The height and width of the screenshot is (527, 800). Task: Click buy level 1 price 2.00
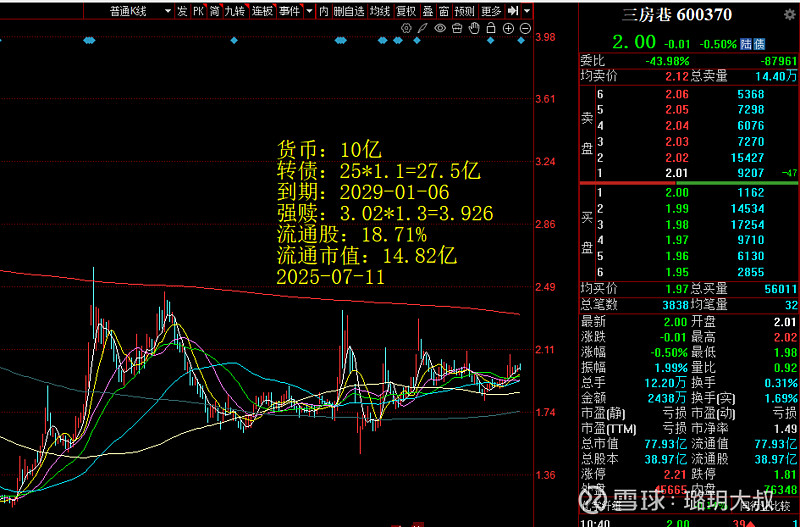pos(677,193)
